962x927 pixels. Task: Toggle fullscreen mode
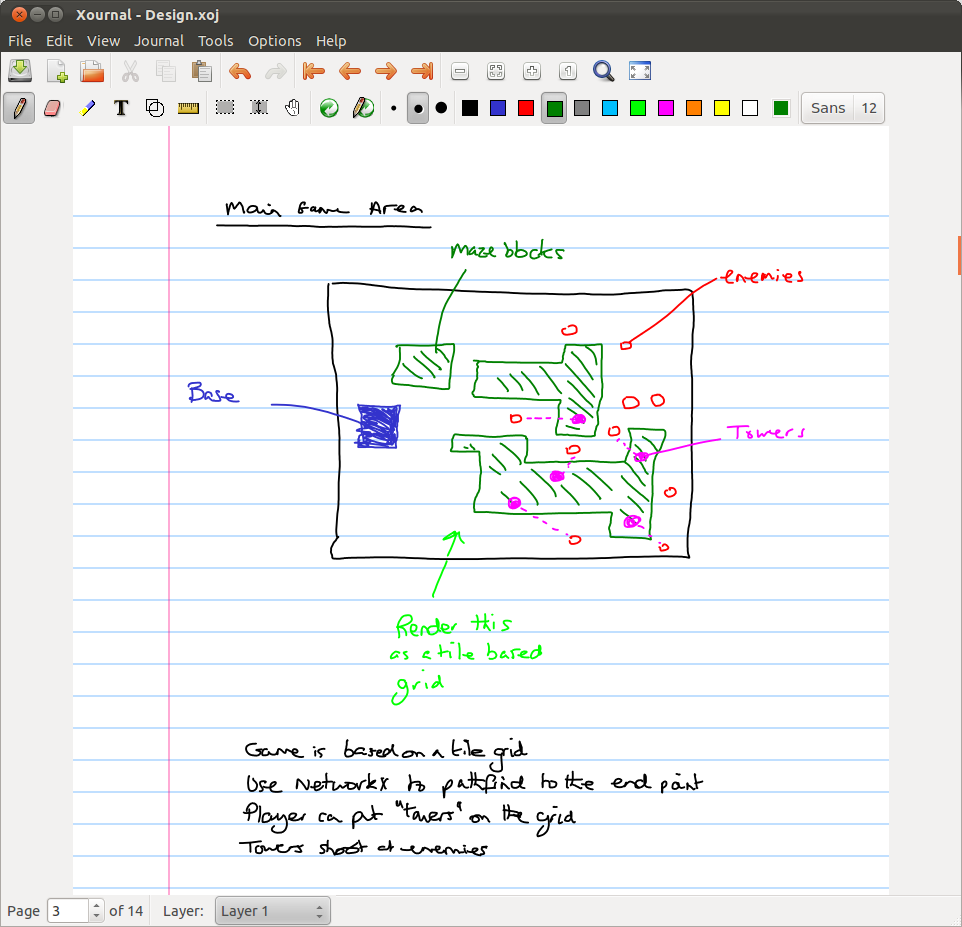[640, 71]
